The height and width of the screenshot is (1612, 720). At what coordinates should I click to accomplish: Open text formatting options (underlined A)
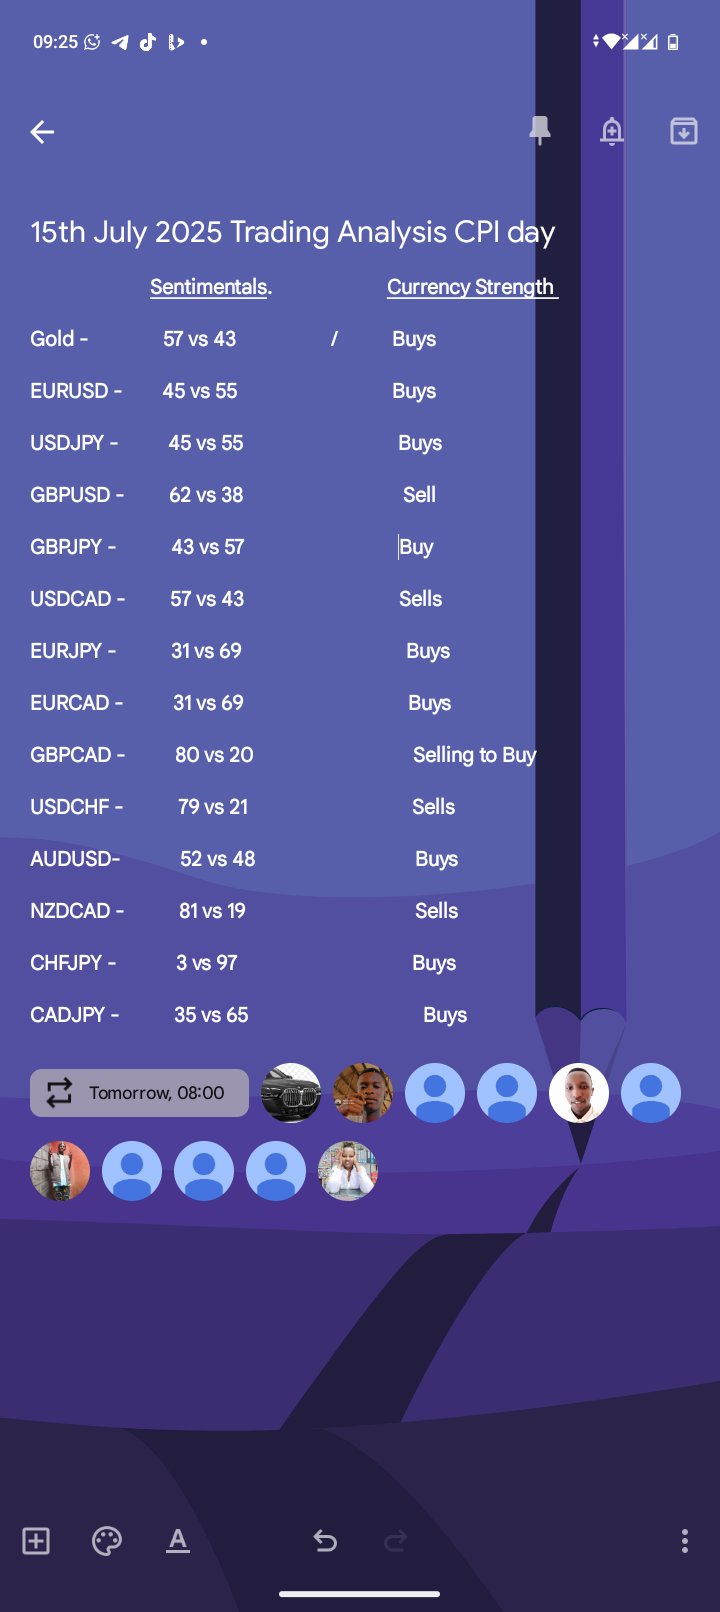[x=178, y=1541]
